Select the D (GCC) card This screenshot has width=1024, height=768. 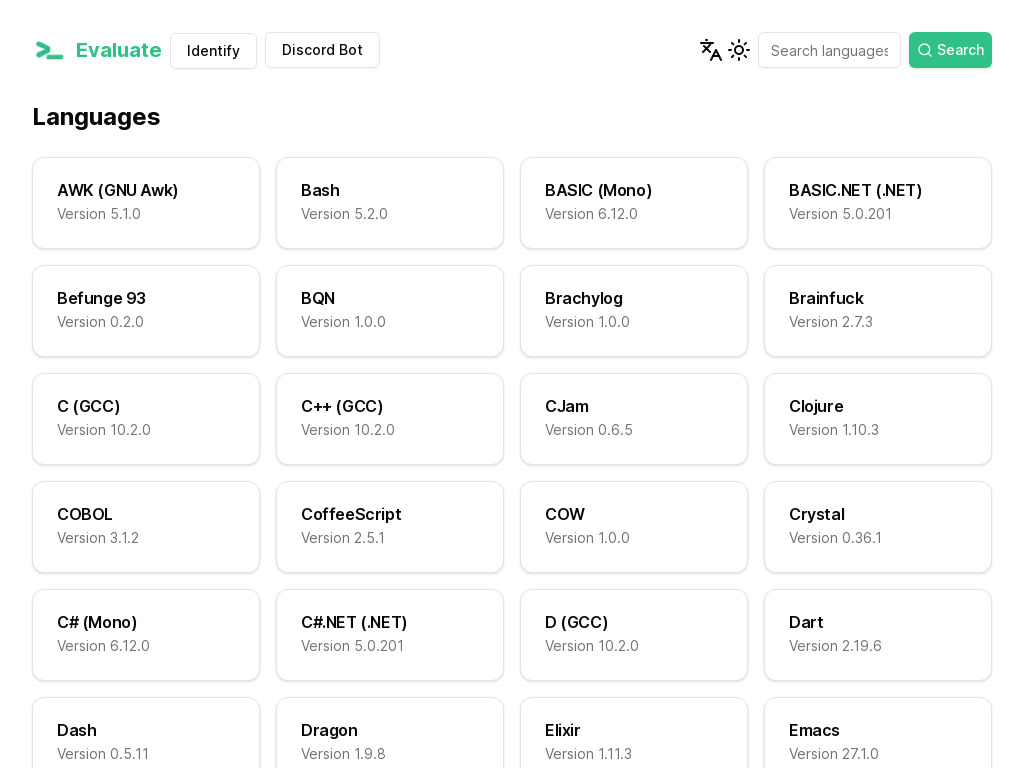coord(634,635)
